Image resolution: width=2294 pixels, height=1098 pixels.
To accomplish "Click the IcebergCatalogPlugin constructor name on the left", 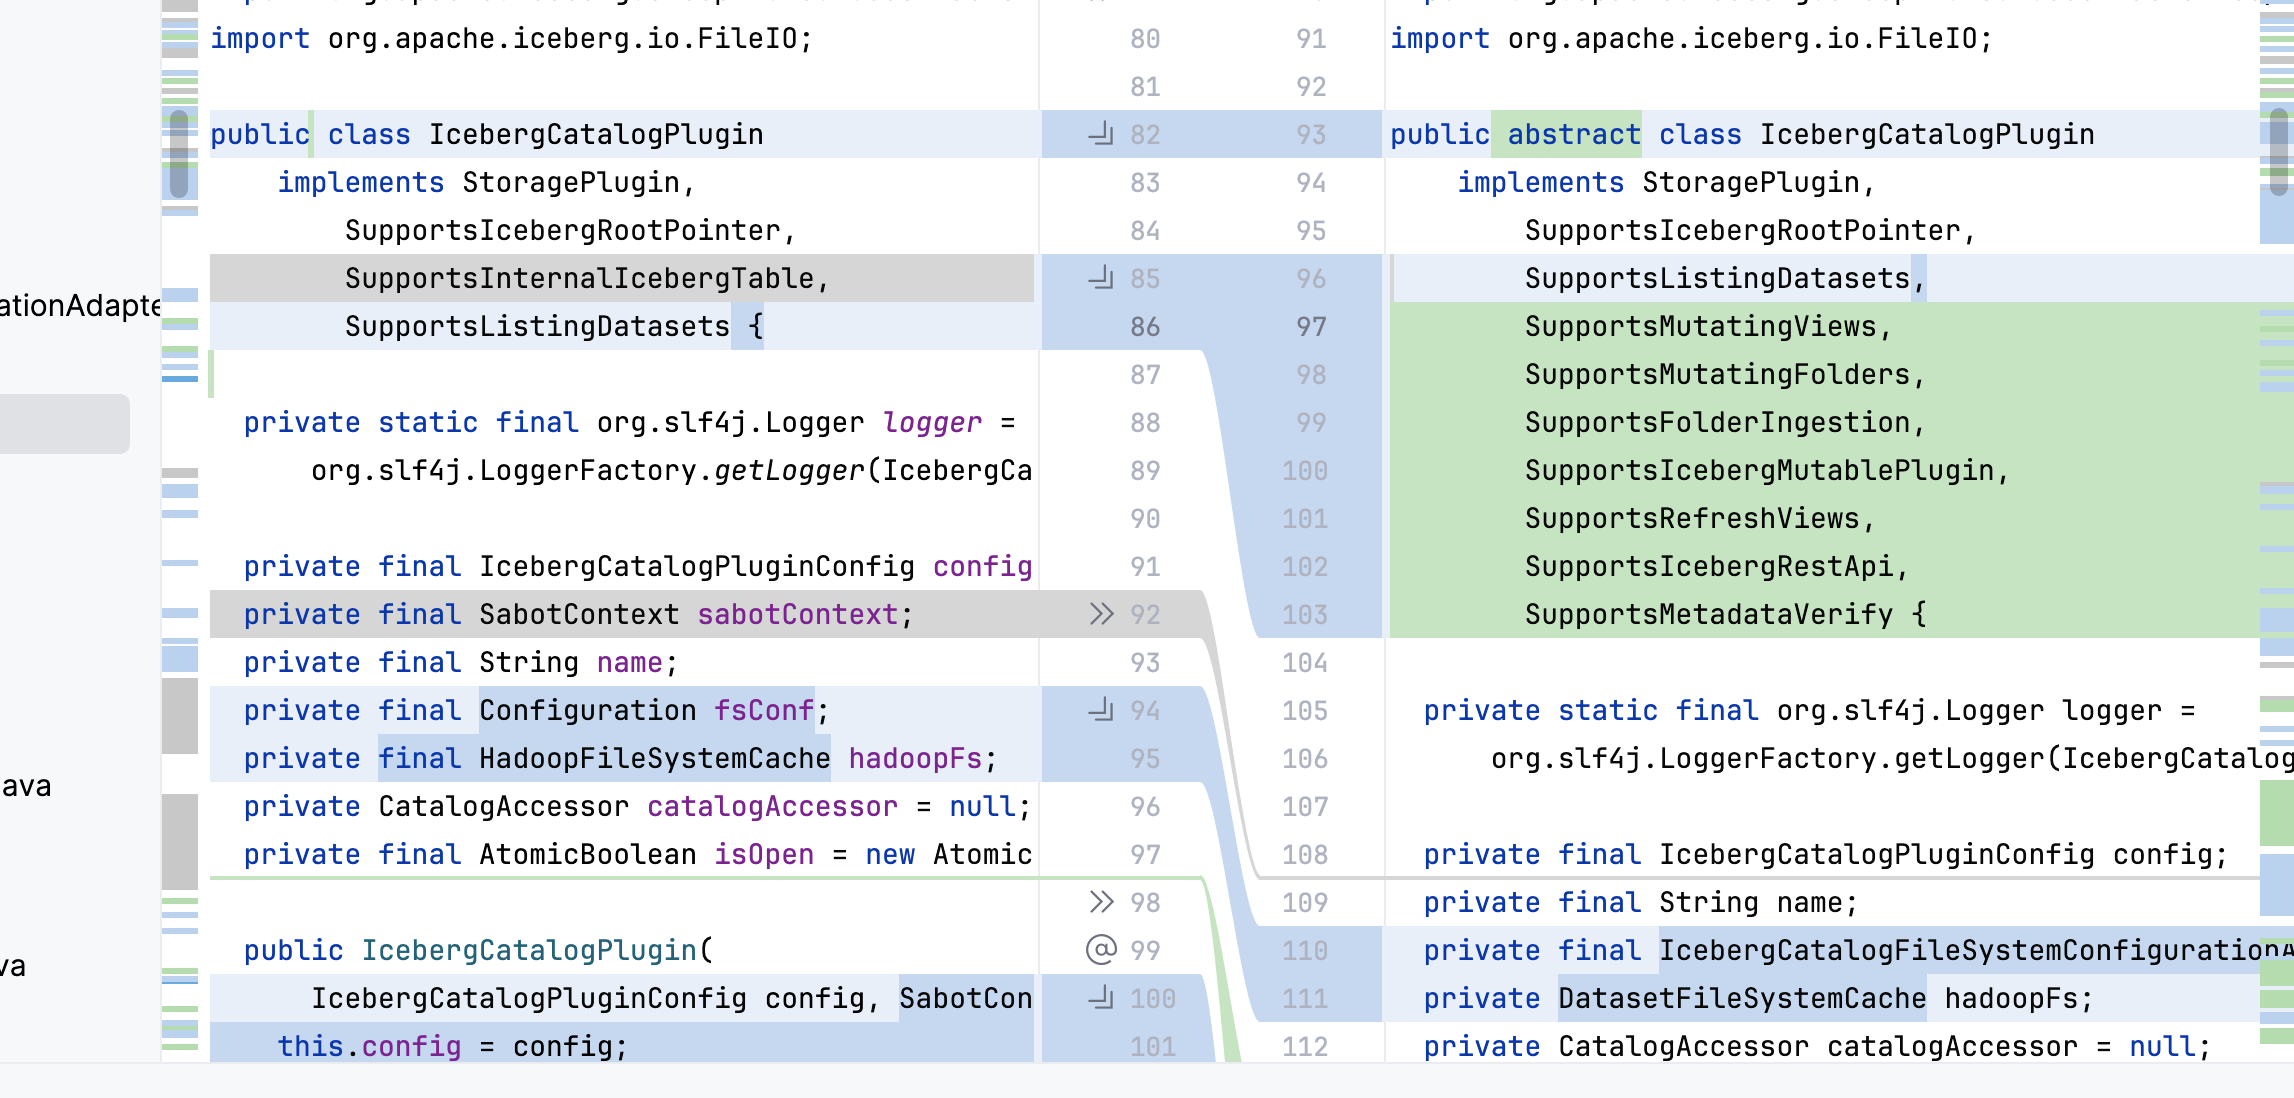I will point(528,951).
